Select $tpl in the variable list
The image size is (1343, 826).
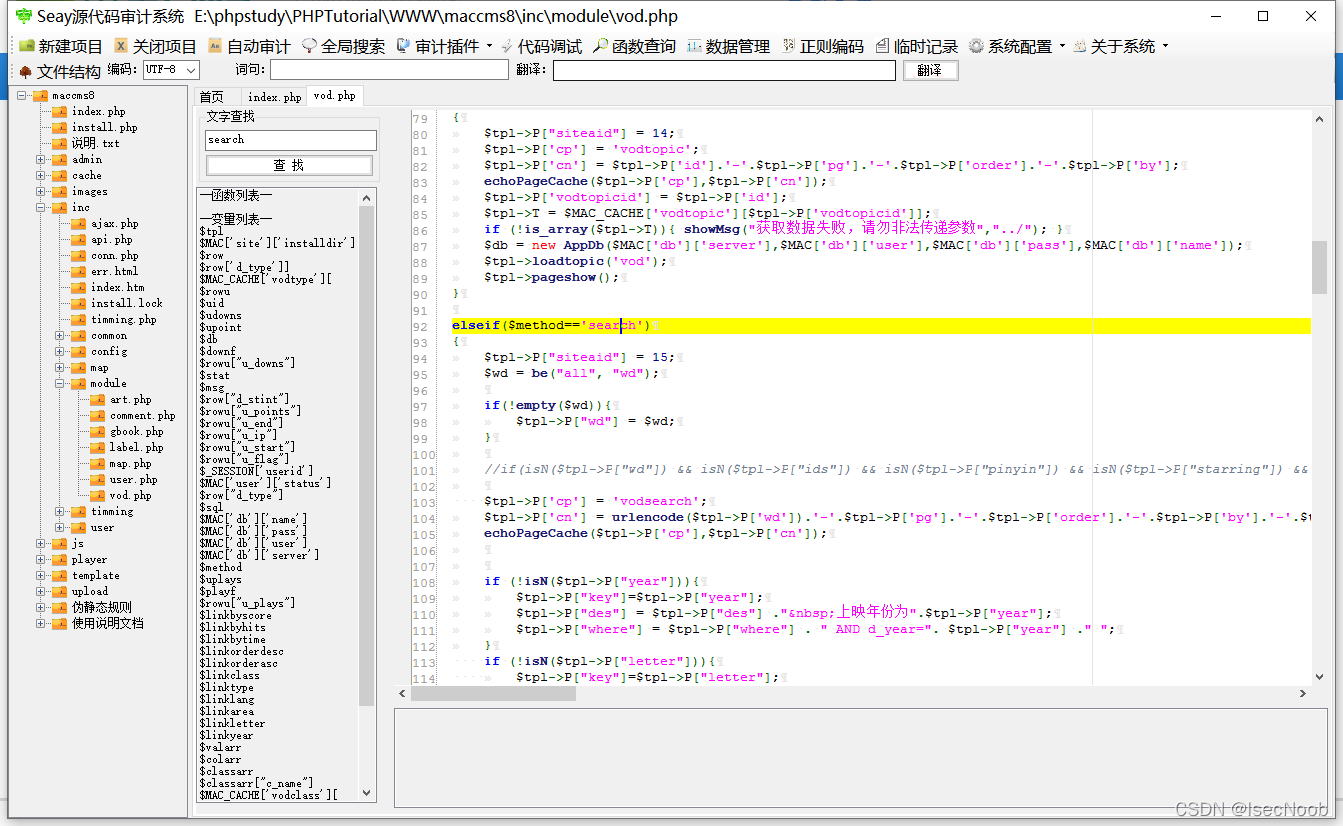pyautogui.click(x=211, y=231)
